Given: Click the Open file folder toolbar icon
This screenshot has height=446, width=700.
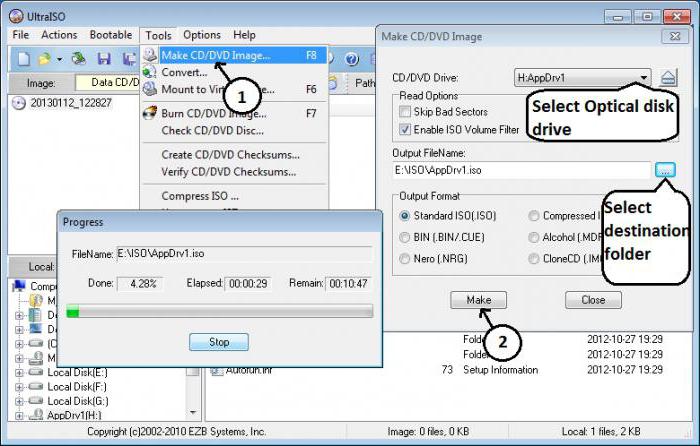Looking at the screenshot, I should [x=45, y=58].
